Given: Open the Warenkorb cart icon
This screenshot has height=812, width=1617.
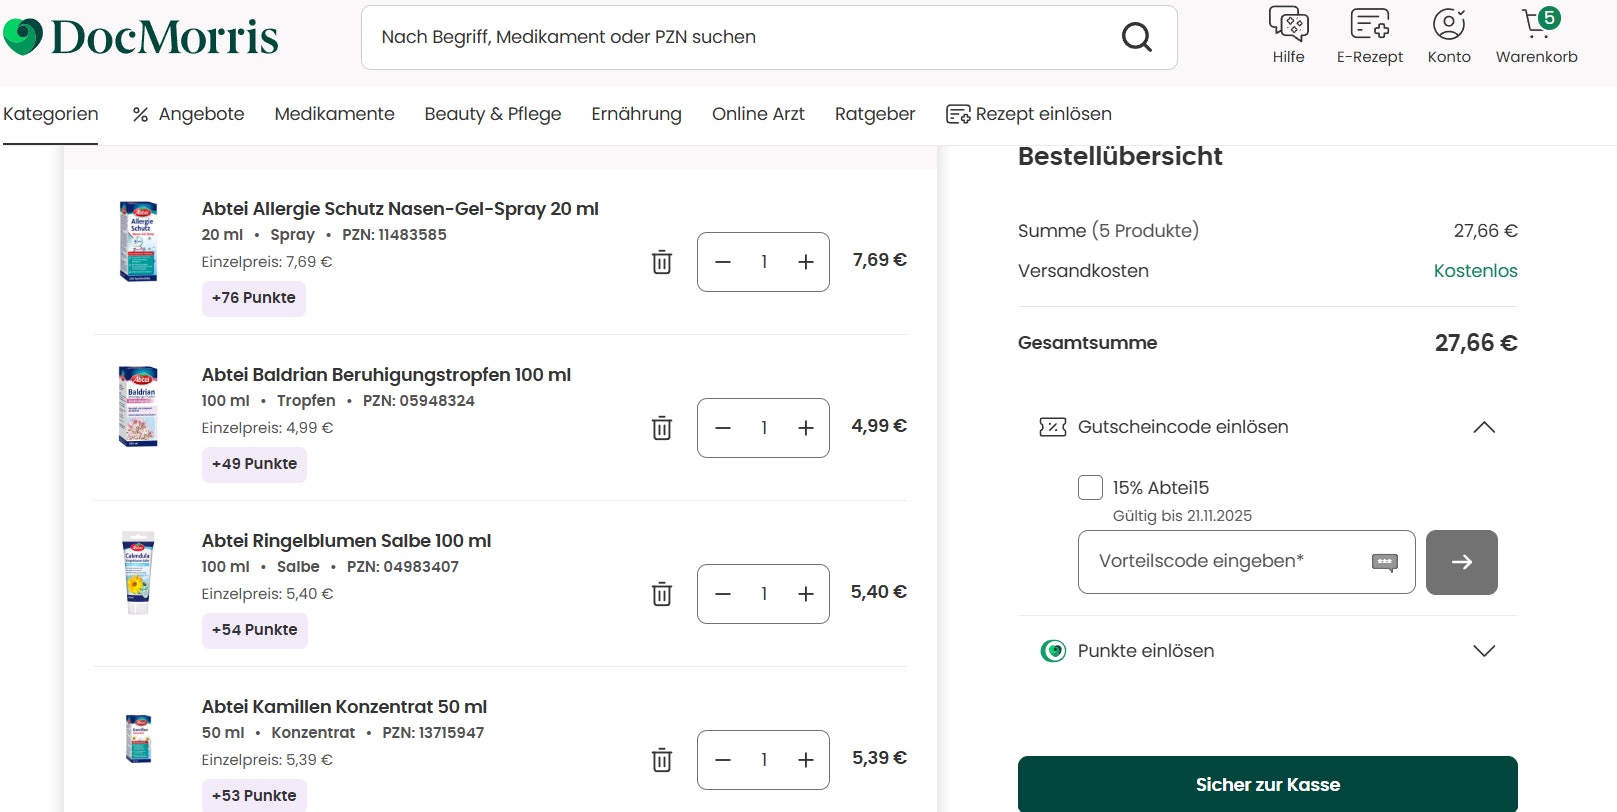Looking at the screenshot, I should [1536, 24].
